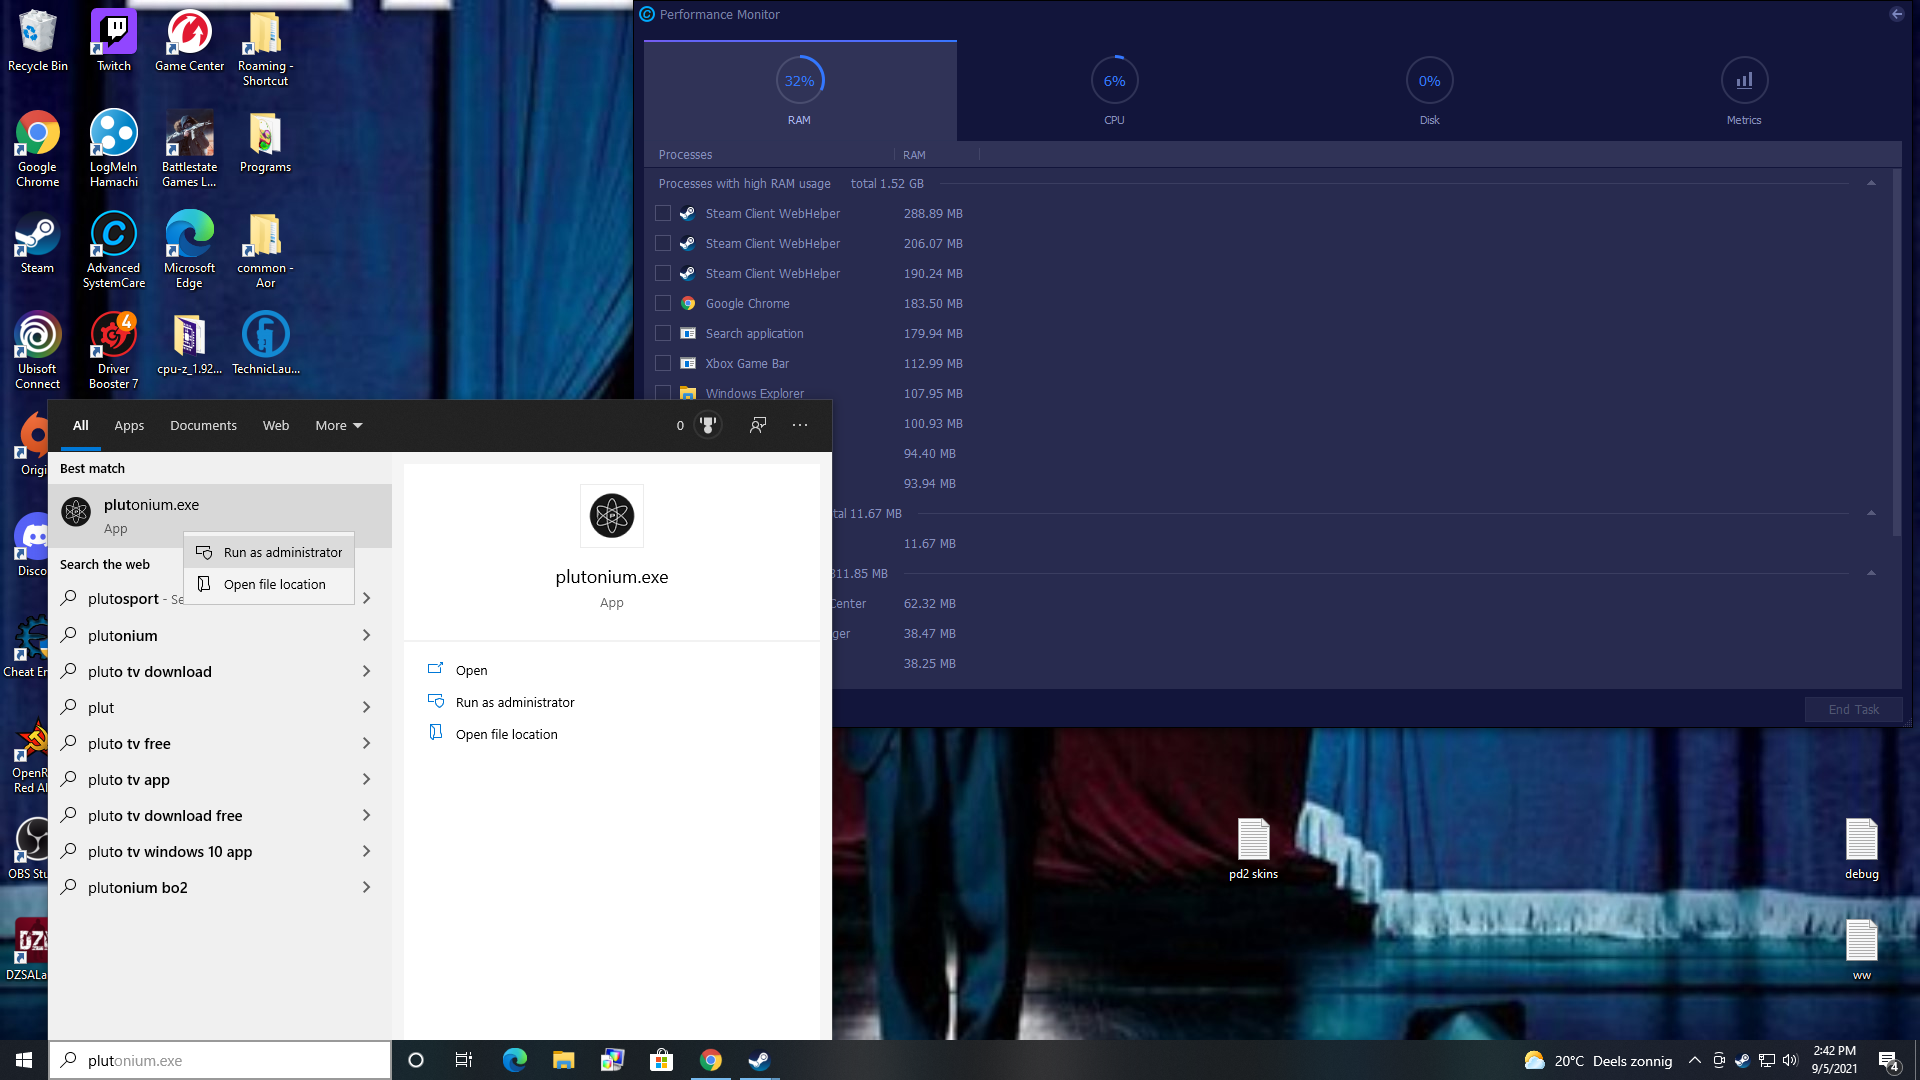
Task: Click the search rewards trophy icon
Action: [708, 425]
